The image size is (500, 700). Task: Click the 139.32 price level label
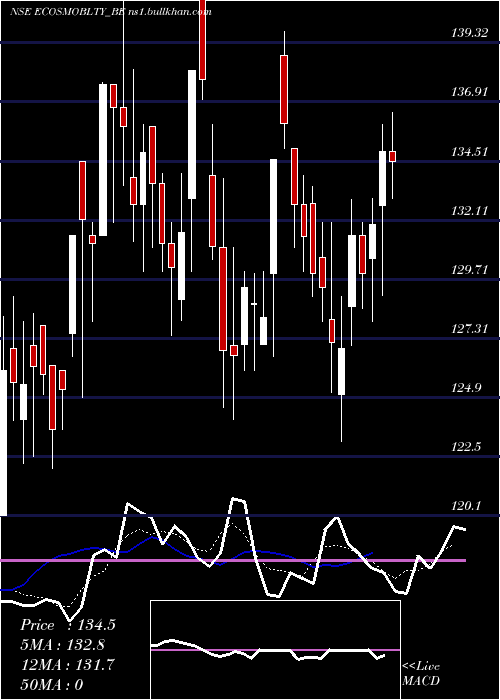tap(470, 33)
